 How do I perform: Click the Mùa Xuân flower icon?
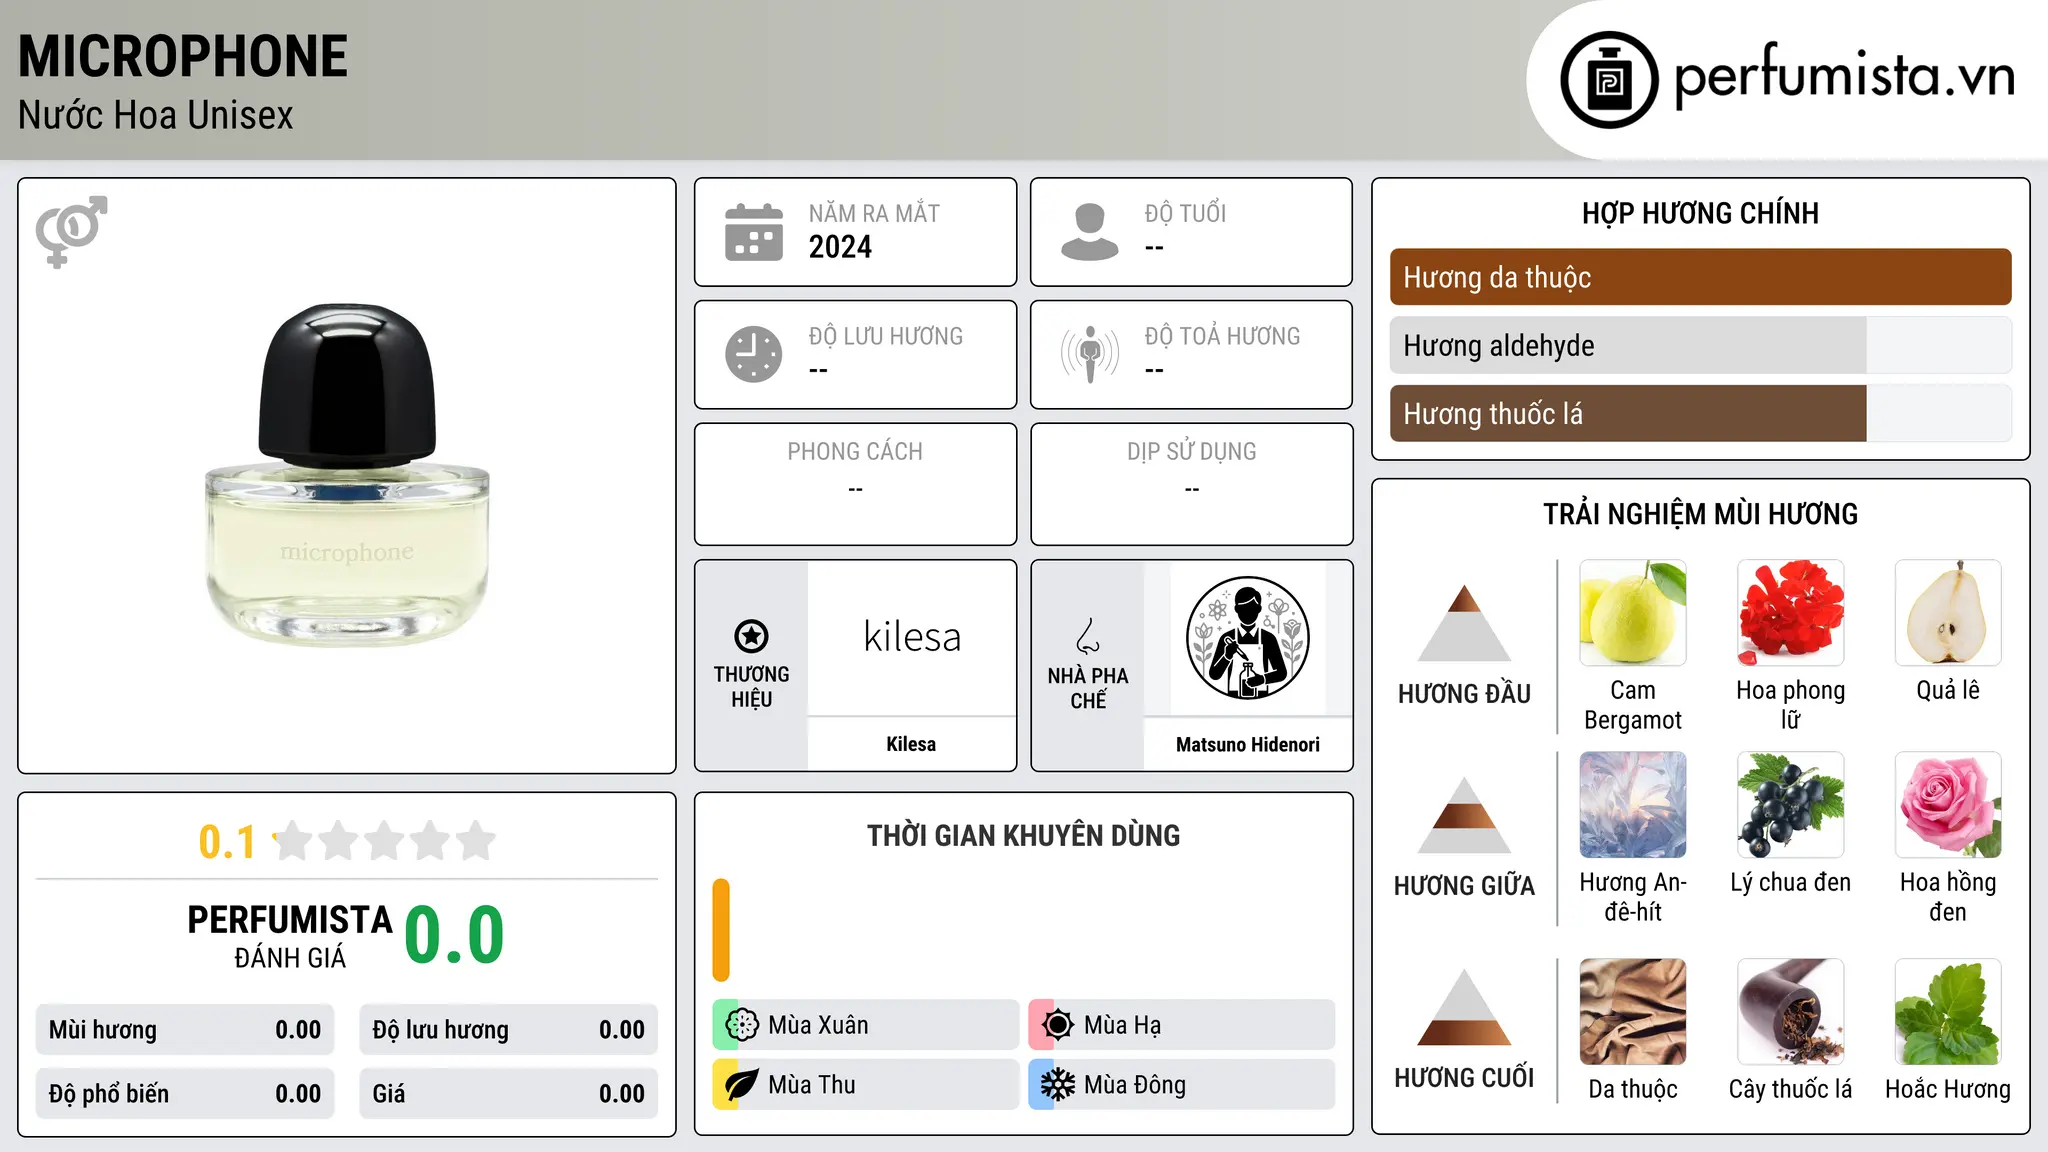click(x=742, y=1025)
